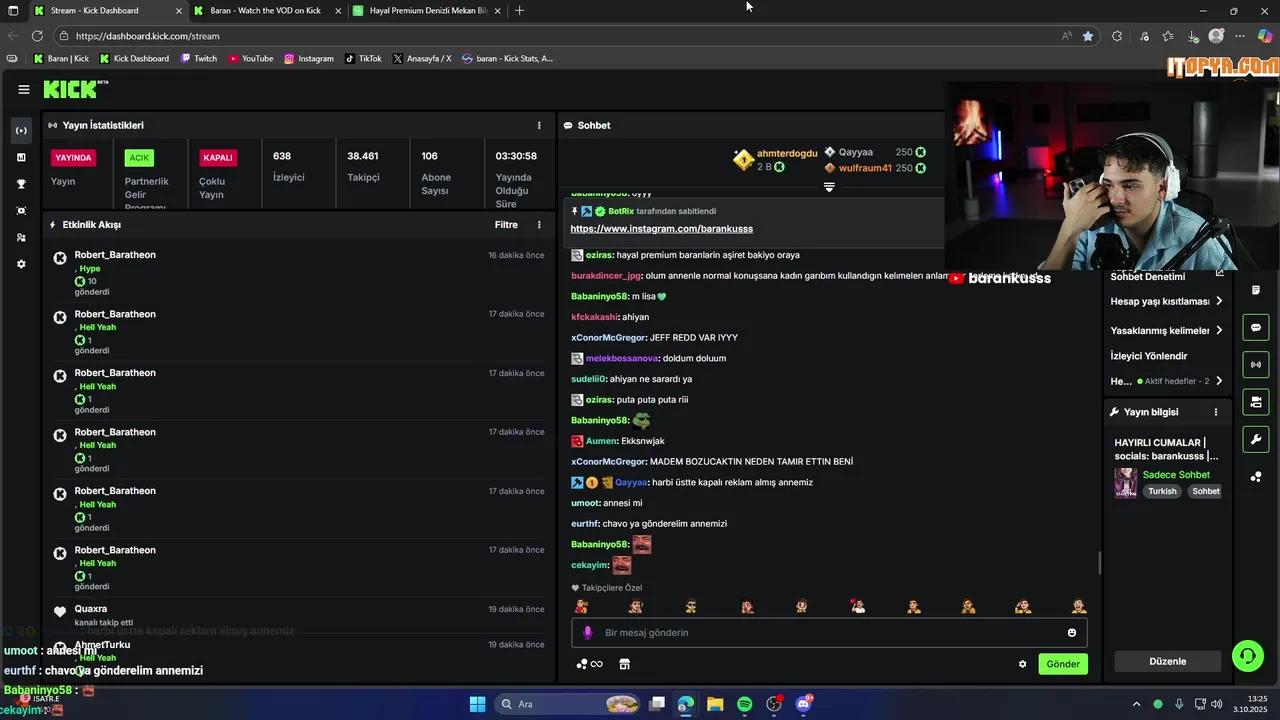
Task: Open the screen-capture icon in left sidebar
Action: [x=21, y=211]
